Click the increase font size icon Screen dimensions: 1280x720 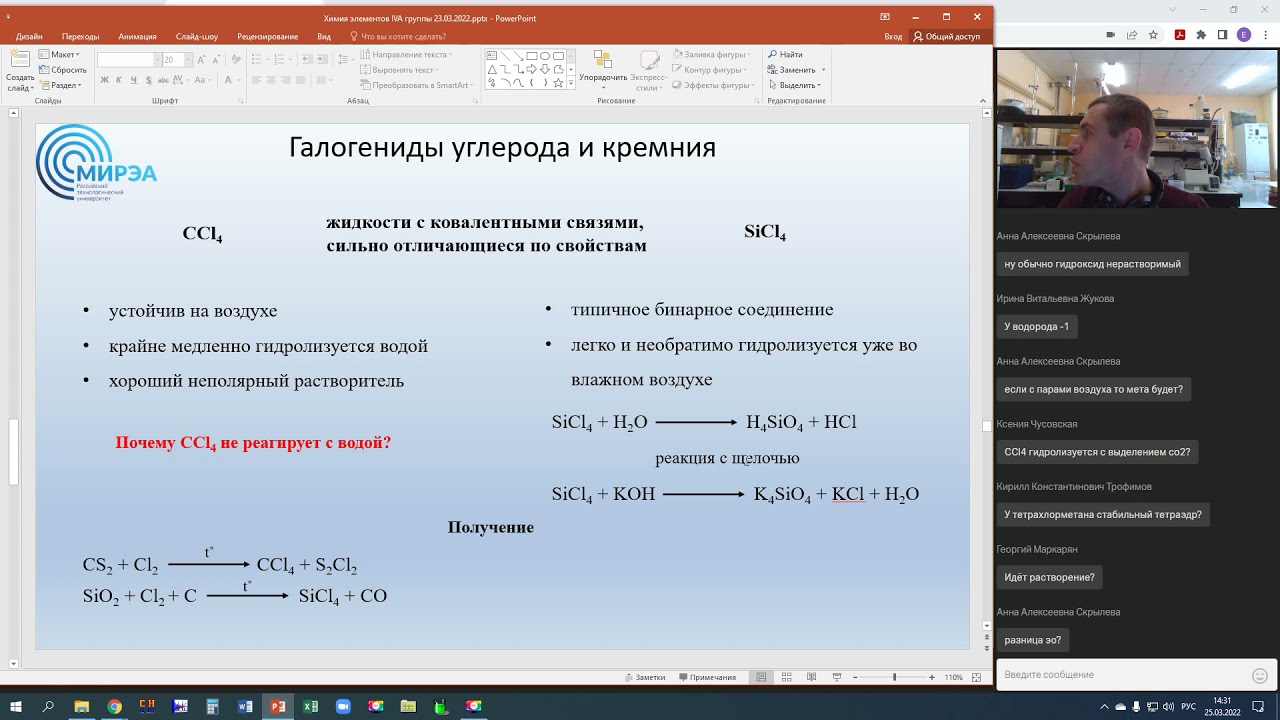(200, 60)
